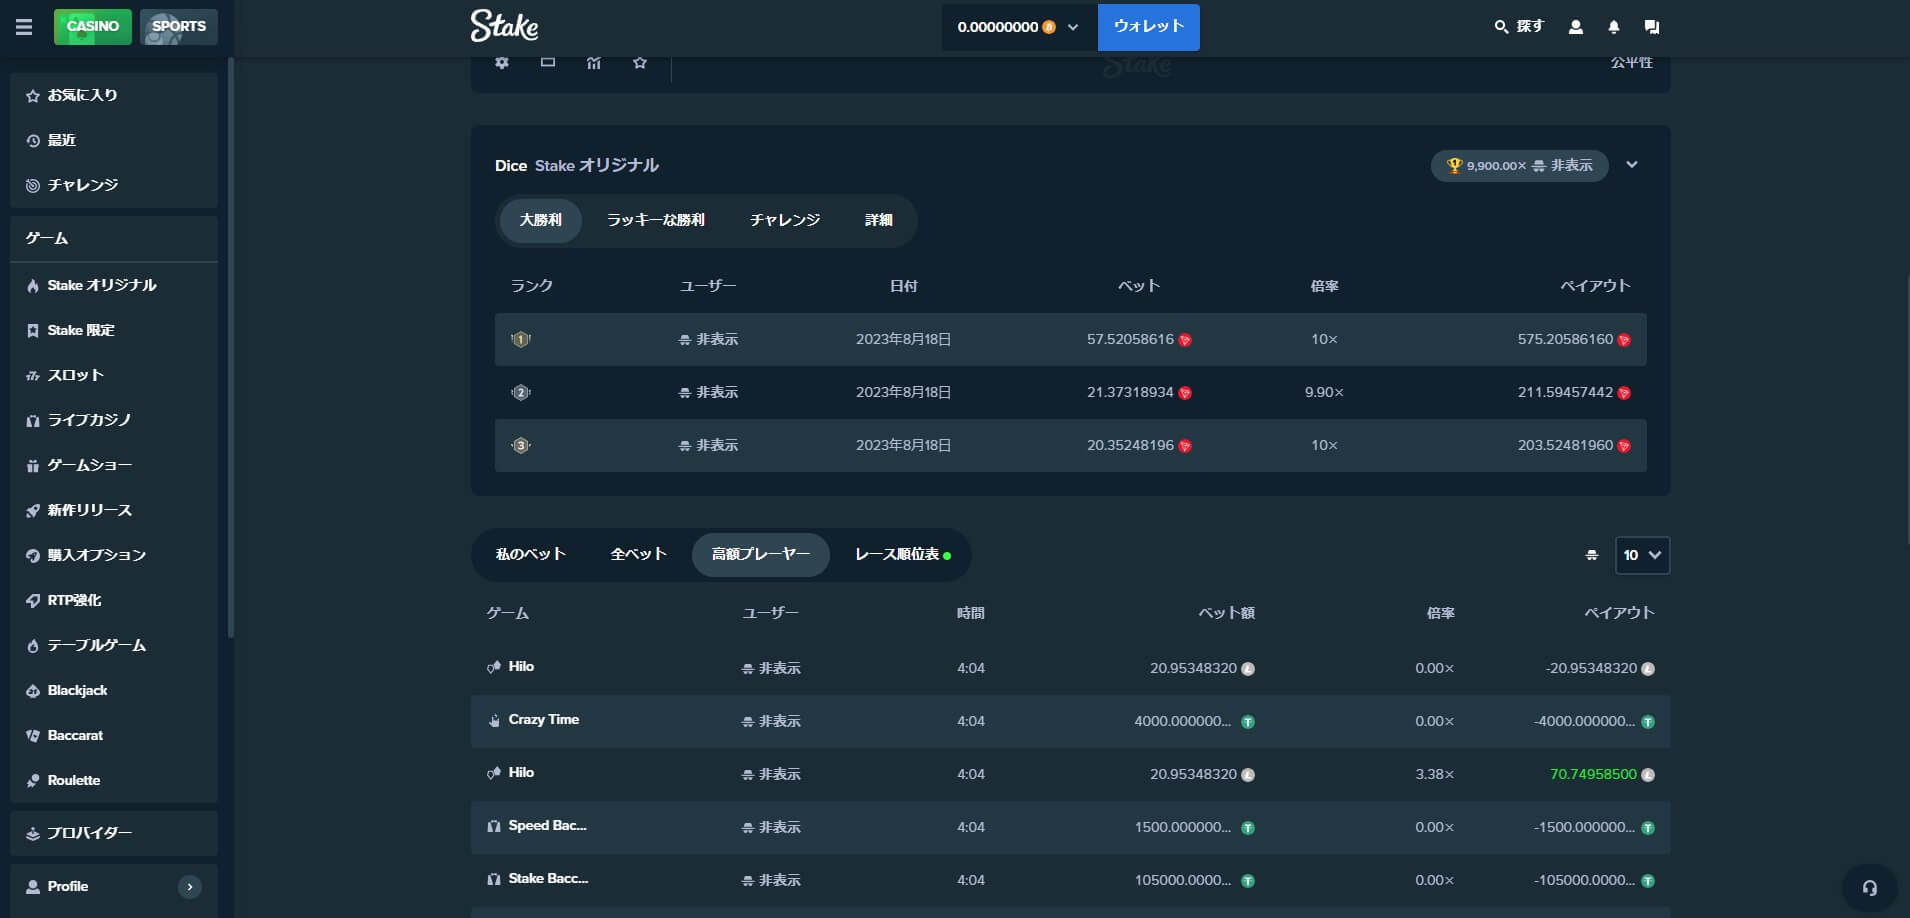Open the chat bubble icon

1652,27
